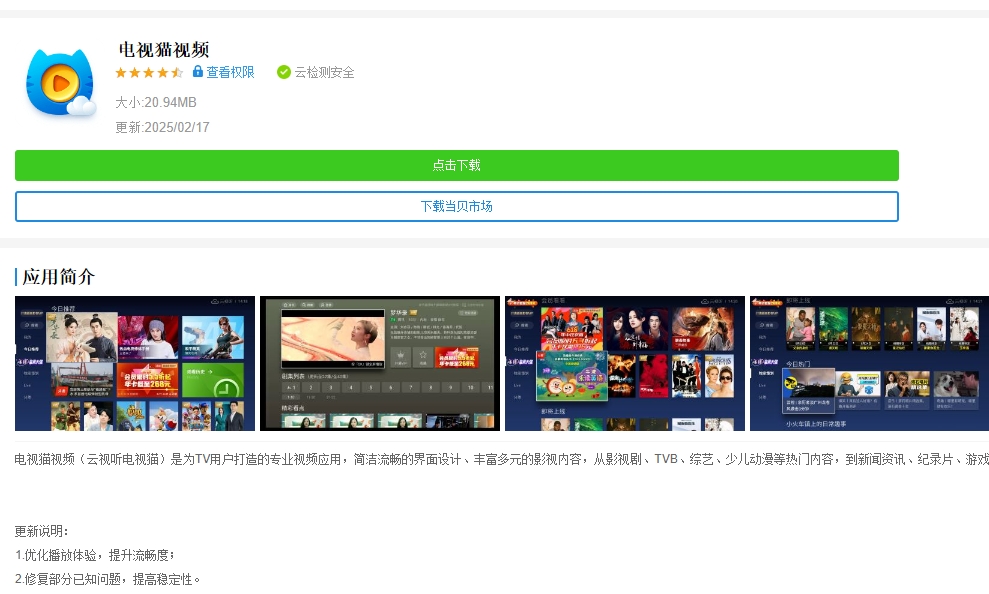
Task: Open the first 今日推荐 screenshot
Action: pos(134,363)
